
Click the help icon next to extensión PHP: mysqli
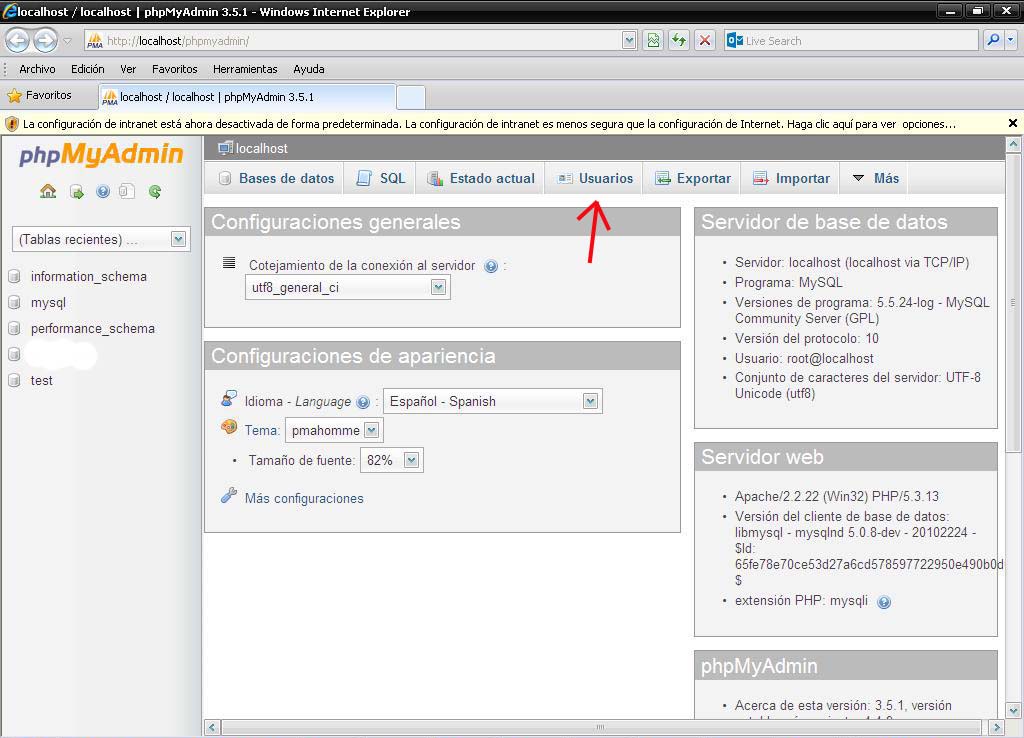click(x=884, y=602)
